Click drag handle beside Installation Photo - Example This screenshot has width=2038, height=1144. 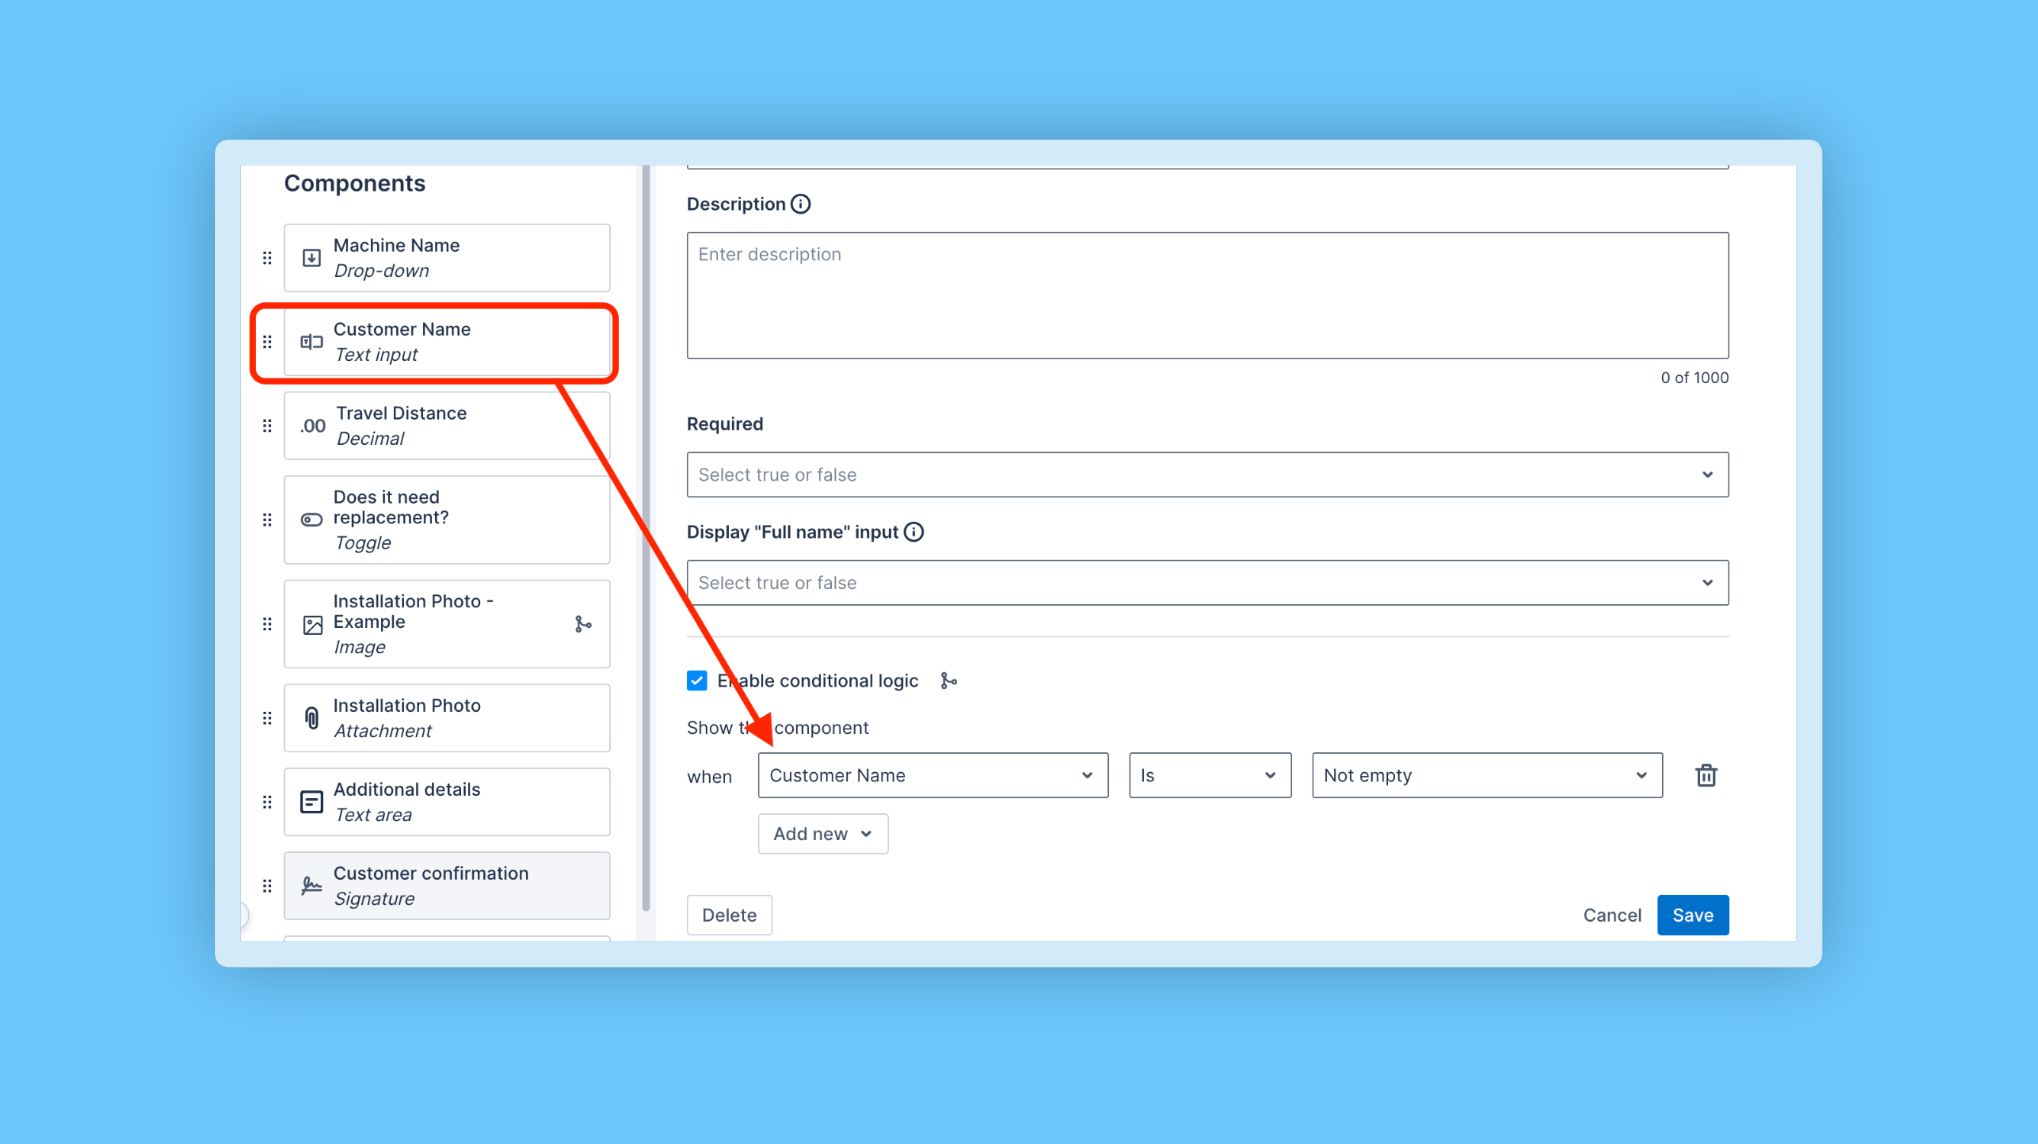pos(267,624)
